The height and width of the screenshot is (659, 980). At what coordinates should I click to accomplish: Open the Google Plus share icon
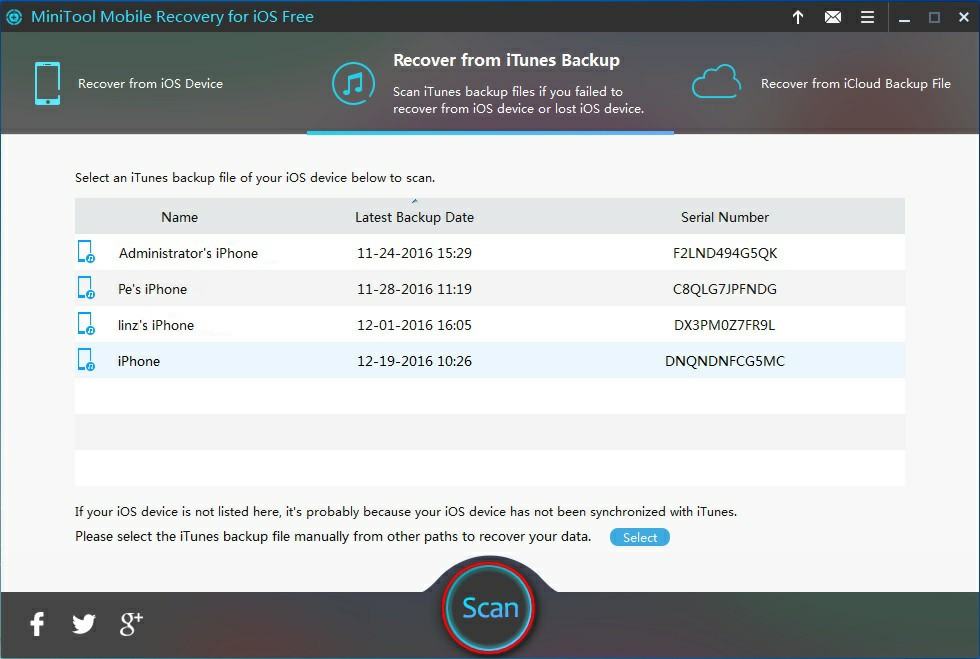(131, 624)
